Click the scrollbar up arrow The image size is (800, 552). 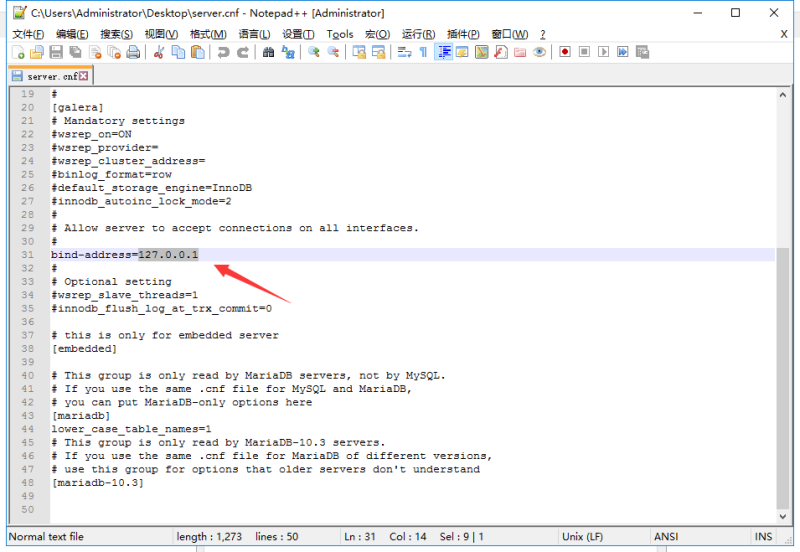783,95
